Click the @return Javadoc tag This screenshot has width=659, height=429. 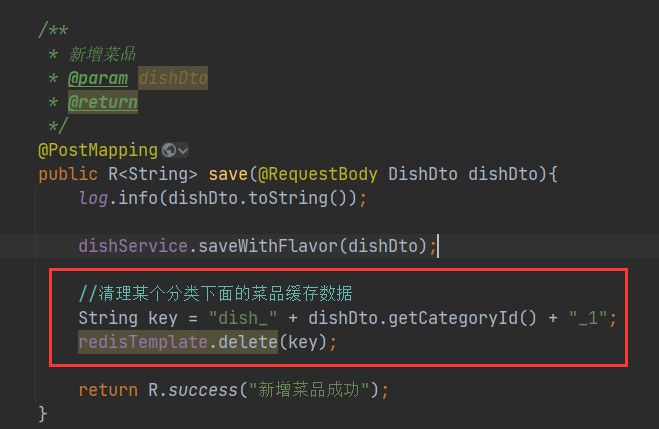tap(103, 102)
